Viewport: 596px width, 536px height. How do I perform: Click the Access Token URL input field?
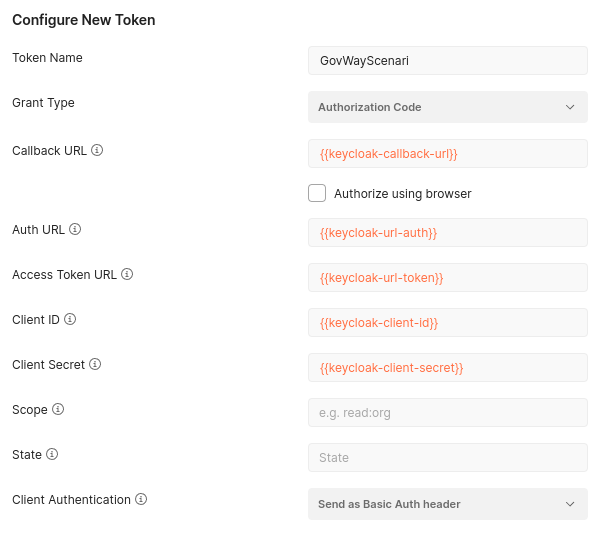point(448,278)
